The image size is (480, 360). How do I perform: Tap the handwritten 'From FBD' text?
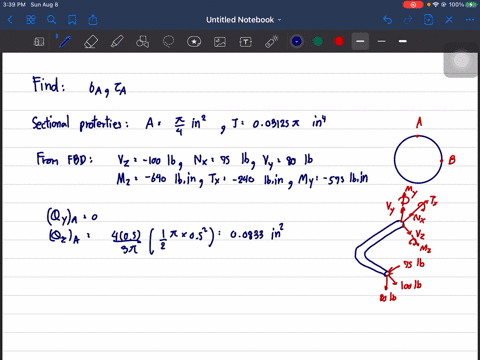tap(65, 159)
